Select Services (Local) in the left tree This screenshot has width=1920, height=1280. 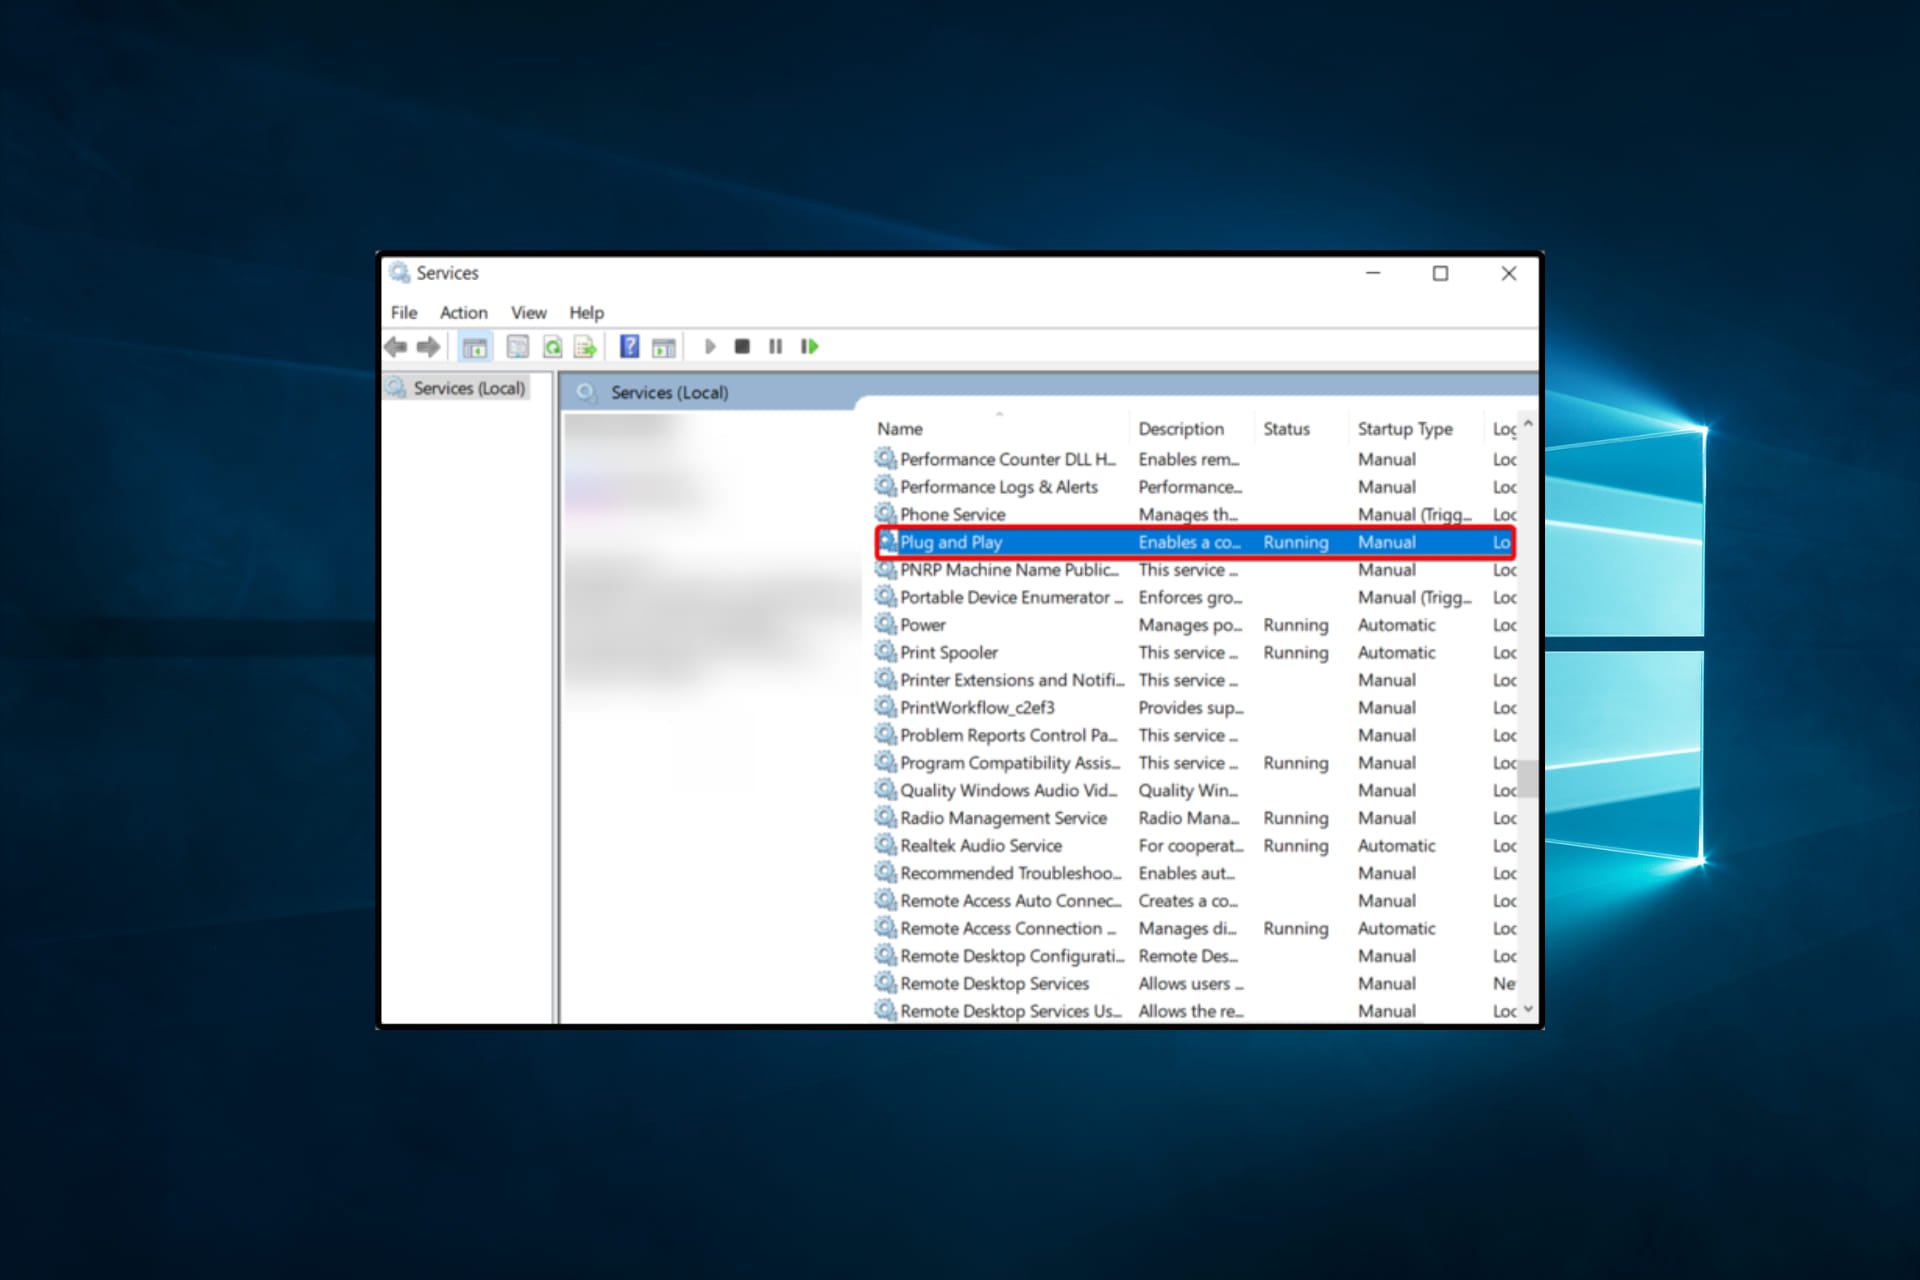469,388
